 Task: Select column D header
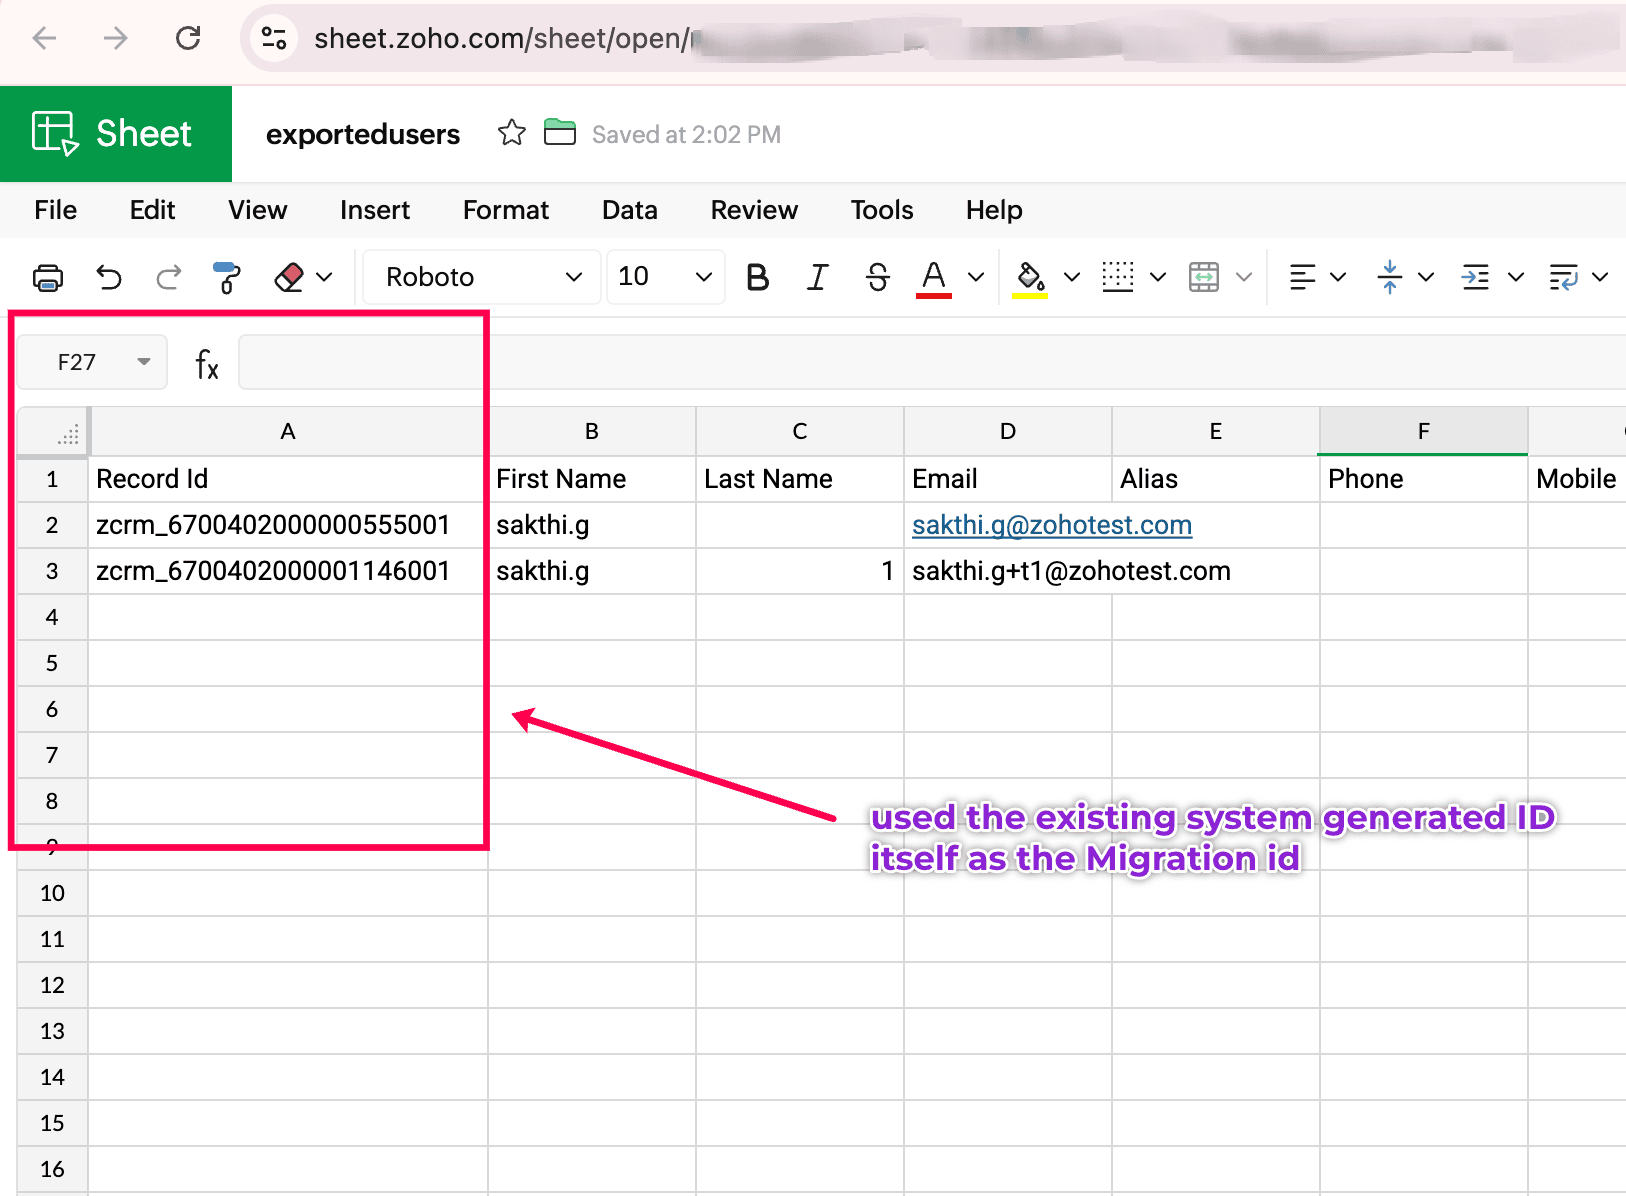tap(1008, 432)
